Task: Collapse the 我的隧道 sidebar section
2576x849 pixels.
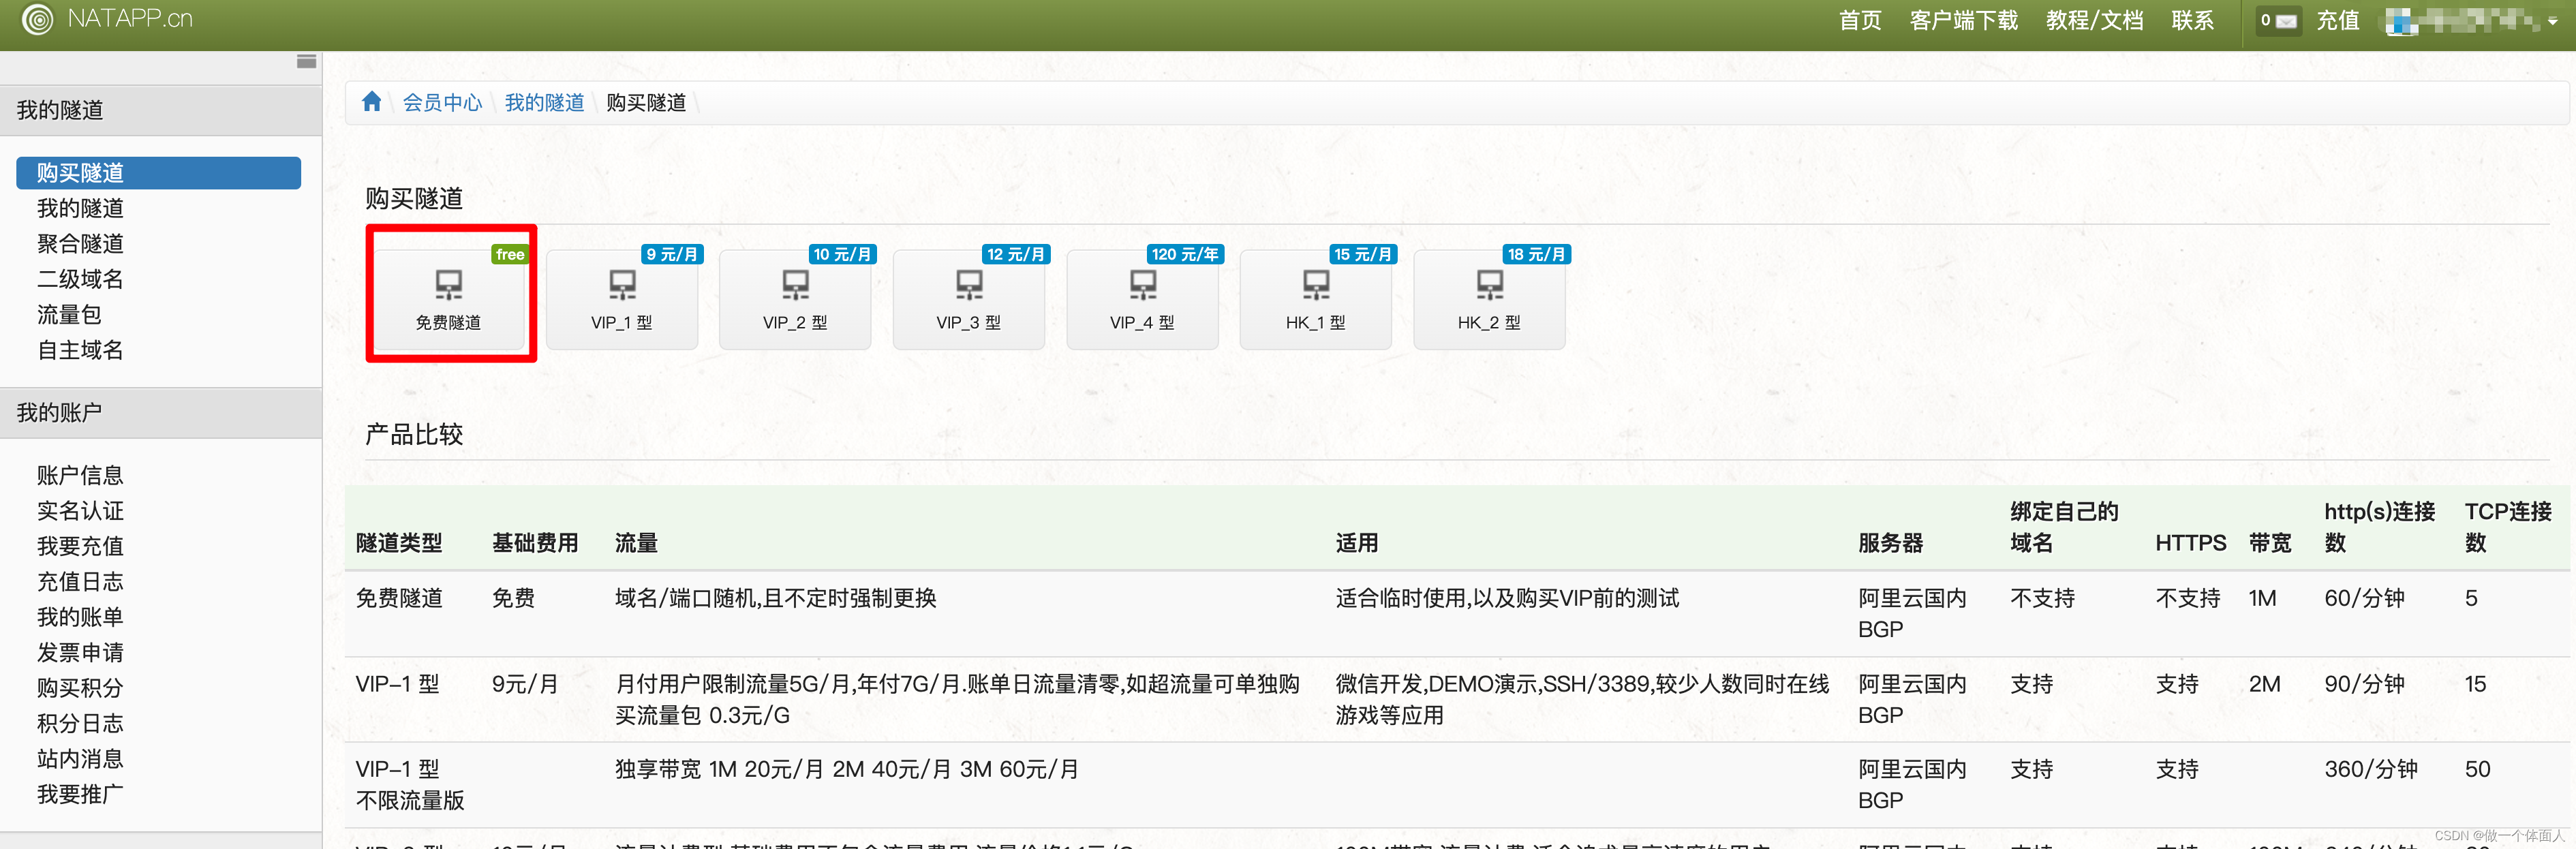Action: 60,110
